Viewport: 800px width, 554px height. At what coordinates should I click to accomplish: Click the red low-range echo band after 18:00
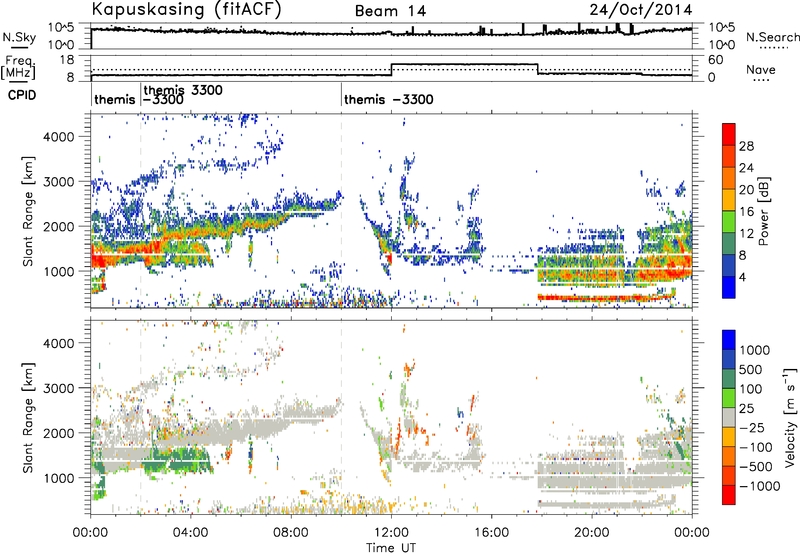[x=606, y=297]
